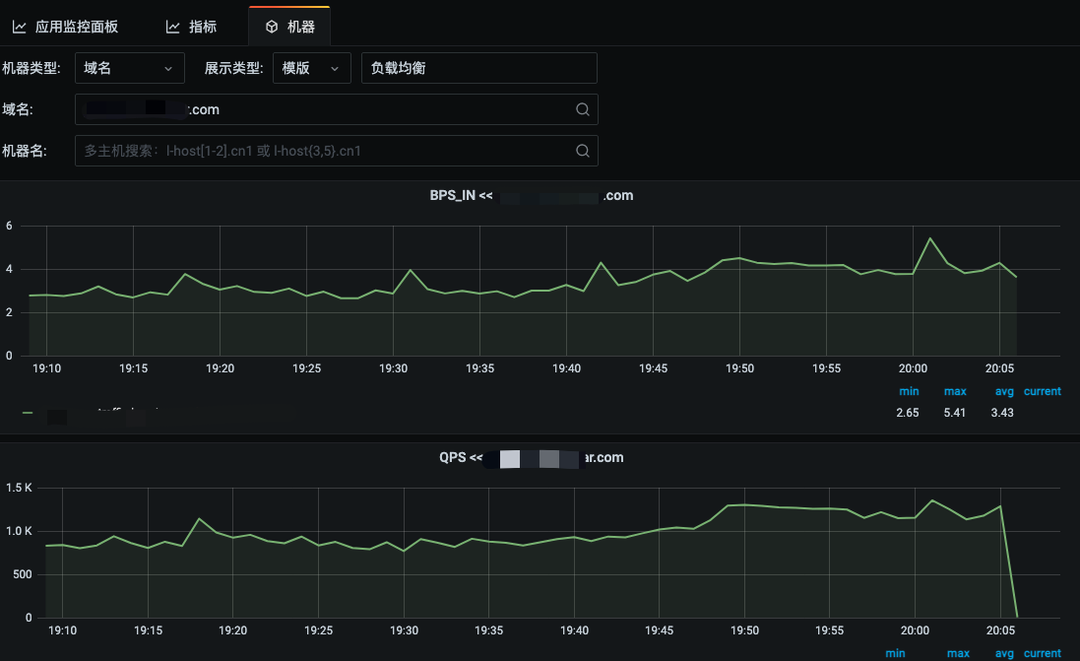The width and height of the screenshot is (1080, 661).
Task: Sort BPS_IN legend by current column
Action: click(x=1042, y=391)
